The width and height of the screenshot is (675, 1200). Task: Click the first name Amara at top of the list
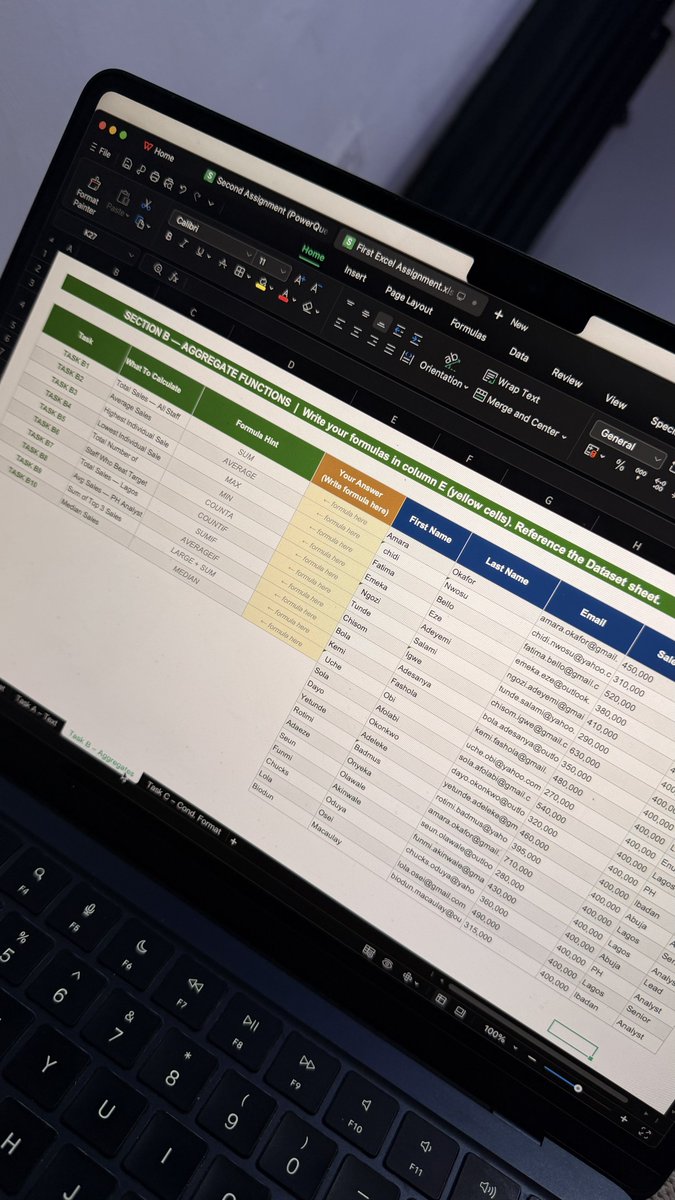click(398, 540)
